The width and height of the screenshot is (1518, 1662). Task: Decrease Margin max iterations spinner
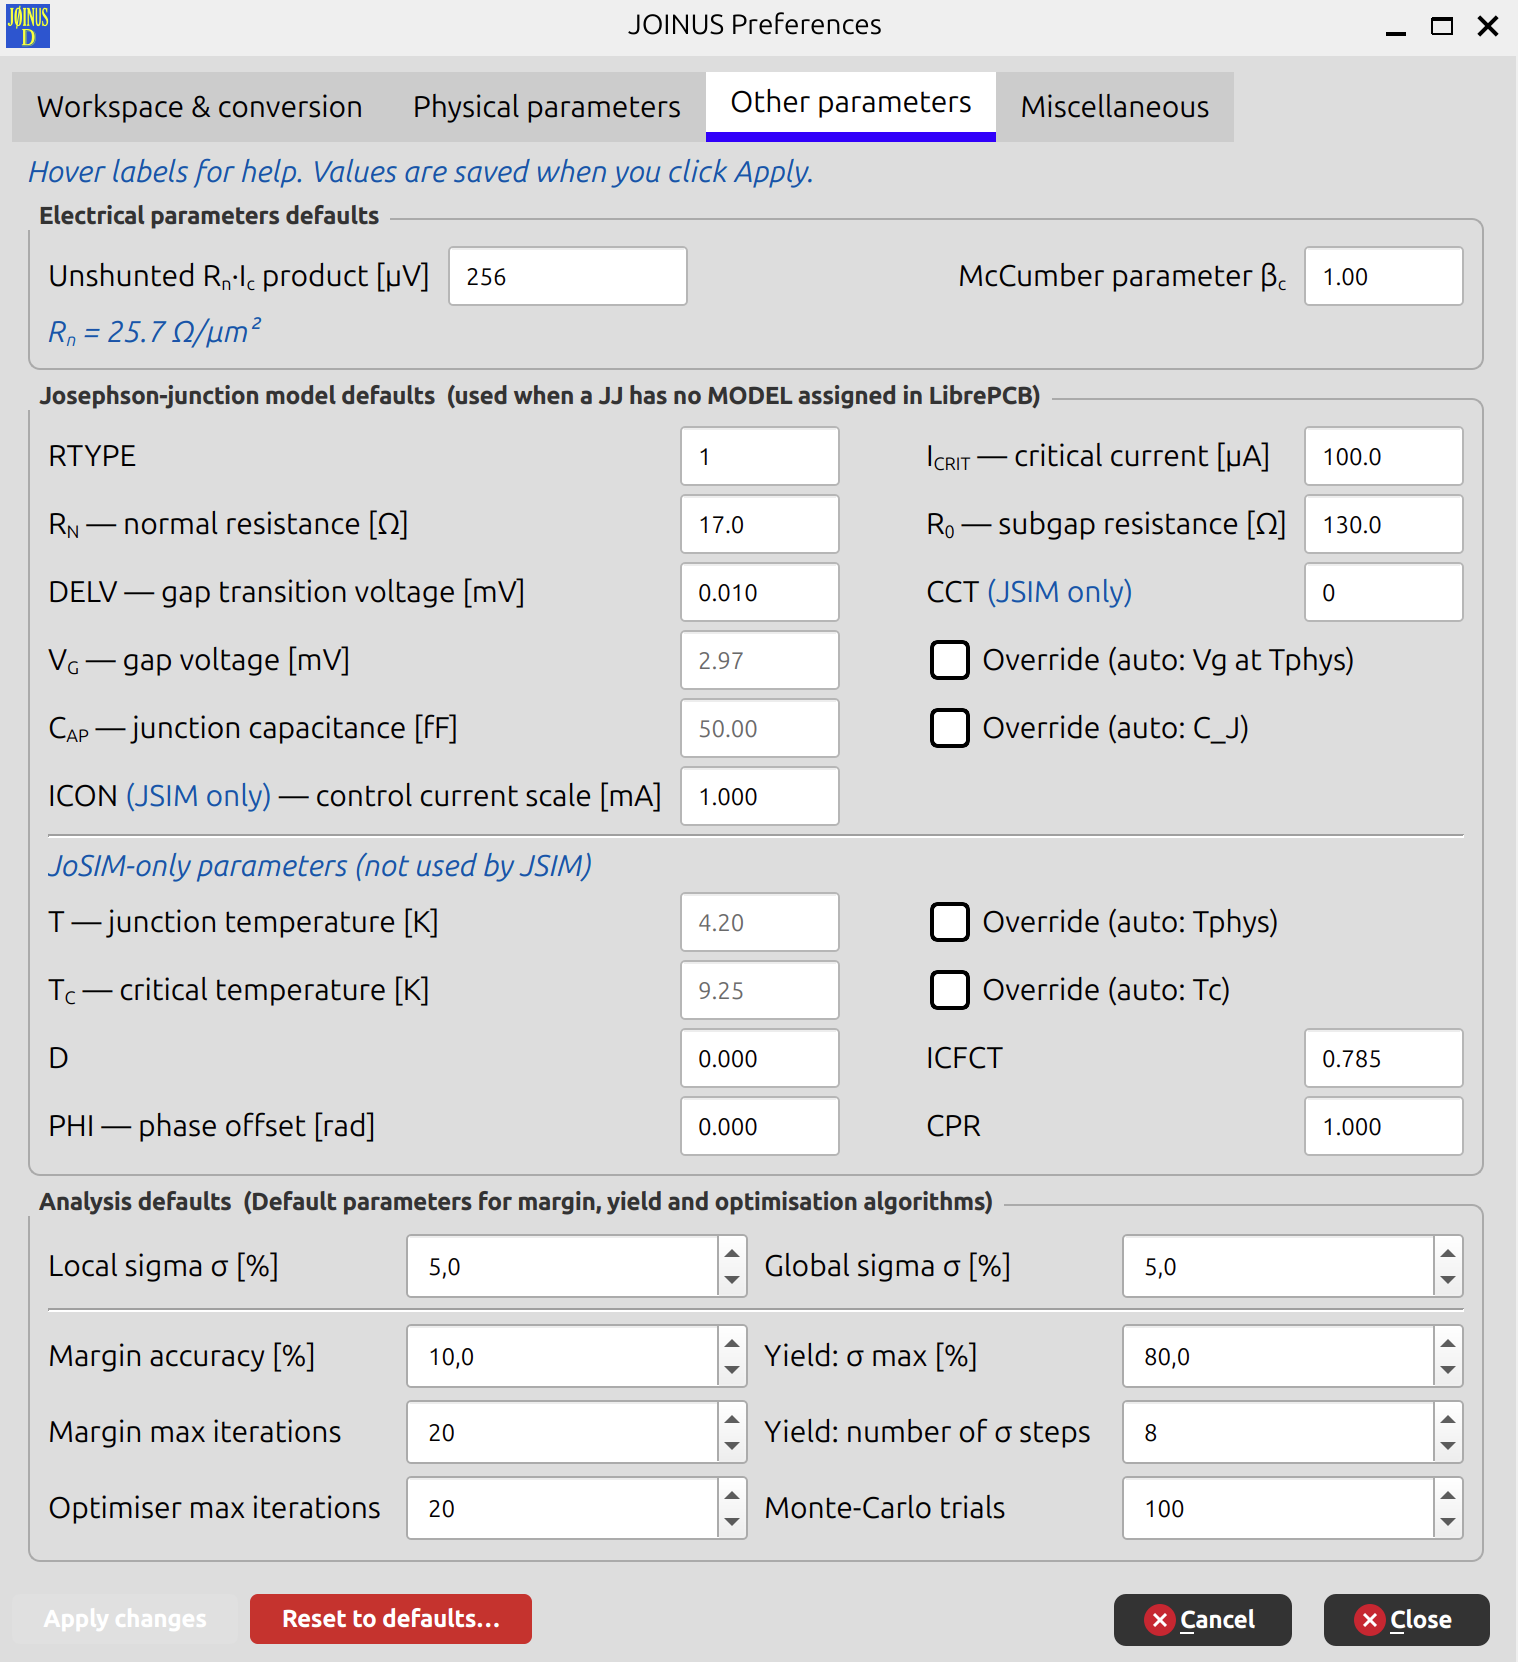pos(732,1446)
